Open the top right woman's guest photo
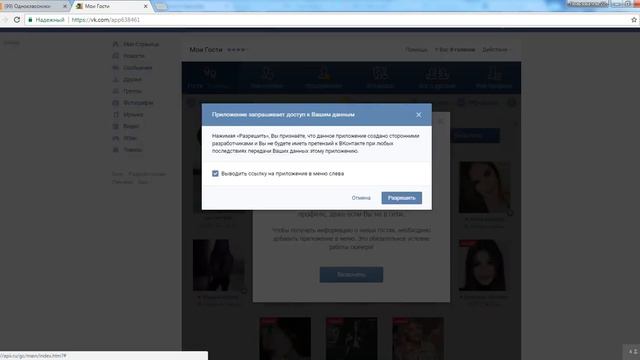This screenshot has height=360, width=640. tap(484, 187)
